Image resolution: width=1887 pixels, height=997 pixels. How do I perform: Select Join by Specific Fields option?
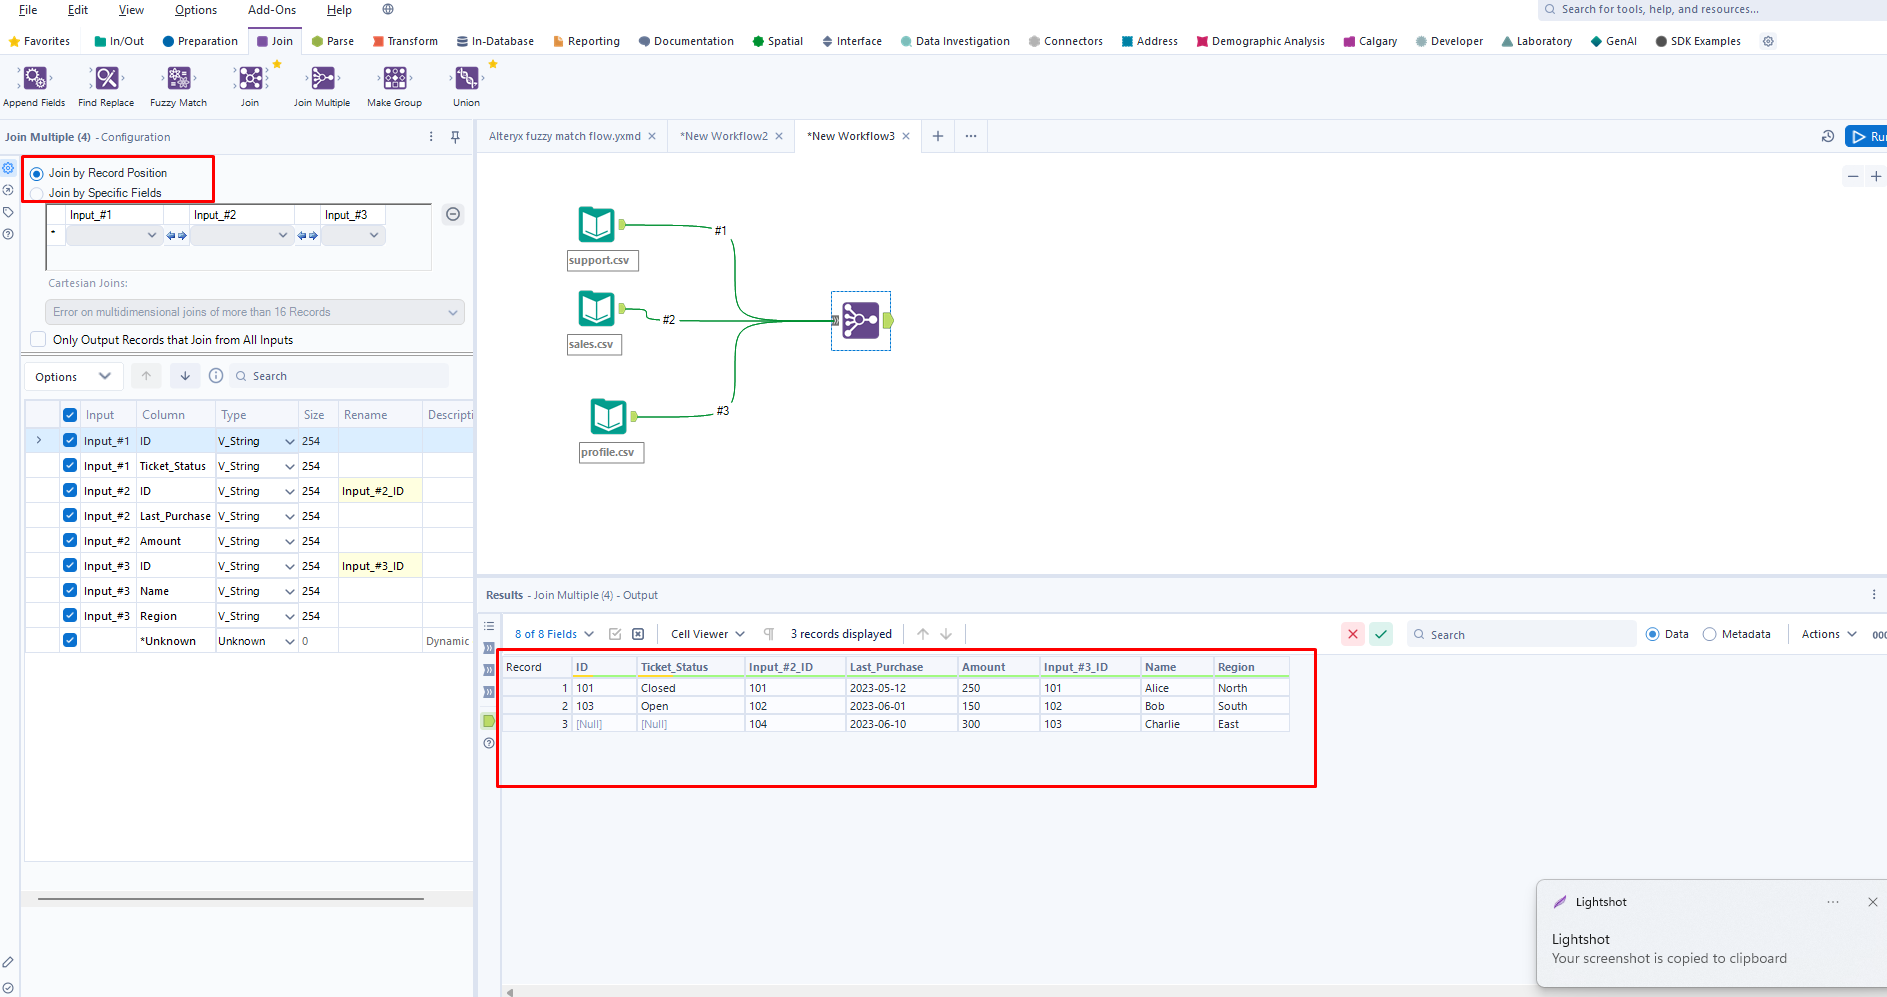(37, 194)
